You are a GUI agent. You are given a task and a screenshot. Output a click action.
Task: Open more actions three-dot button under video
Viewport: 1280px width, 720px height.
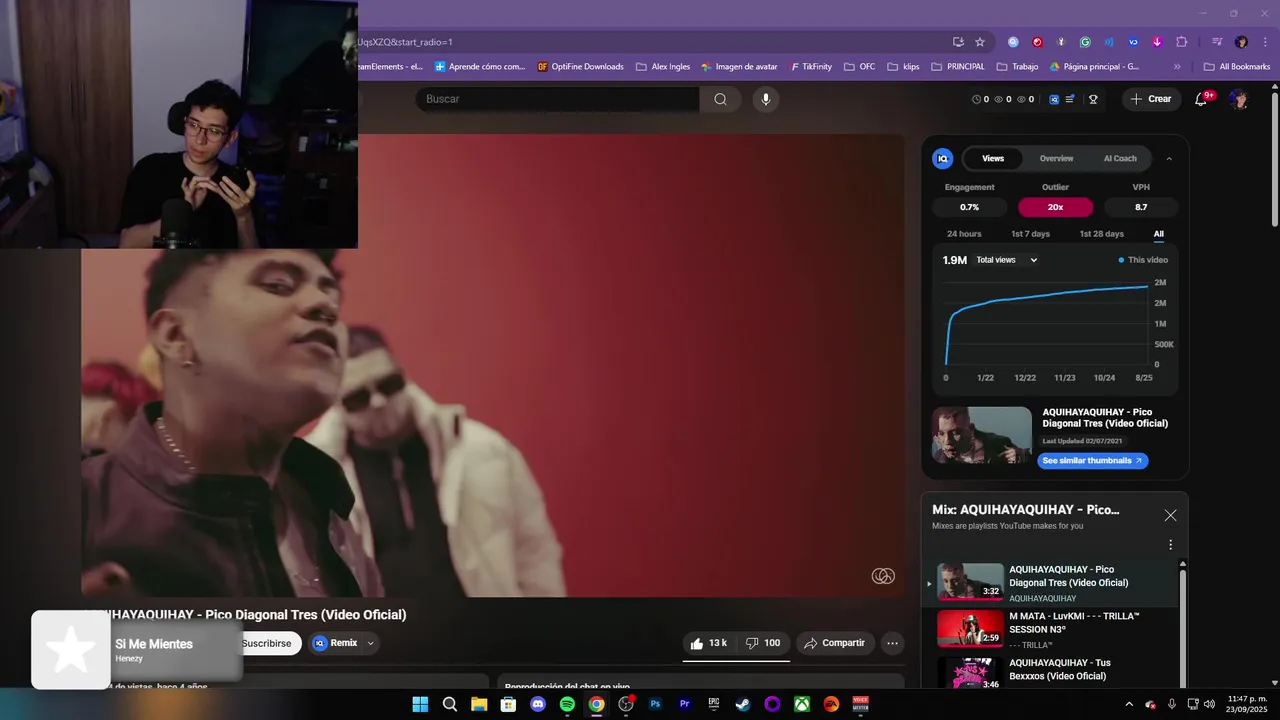pos(892,643)
